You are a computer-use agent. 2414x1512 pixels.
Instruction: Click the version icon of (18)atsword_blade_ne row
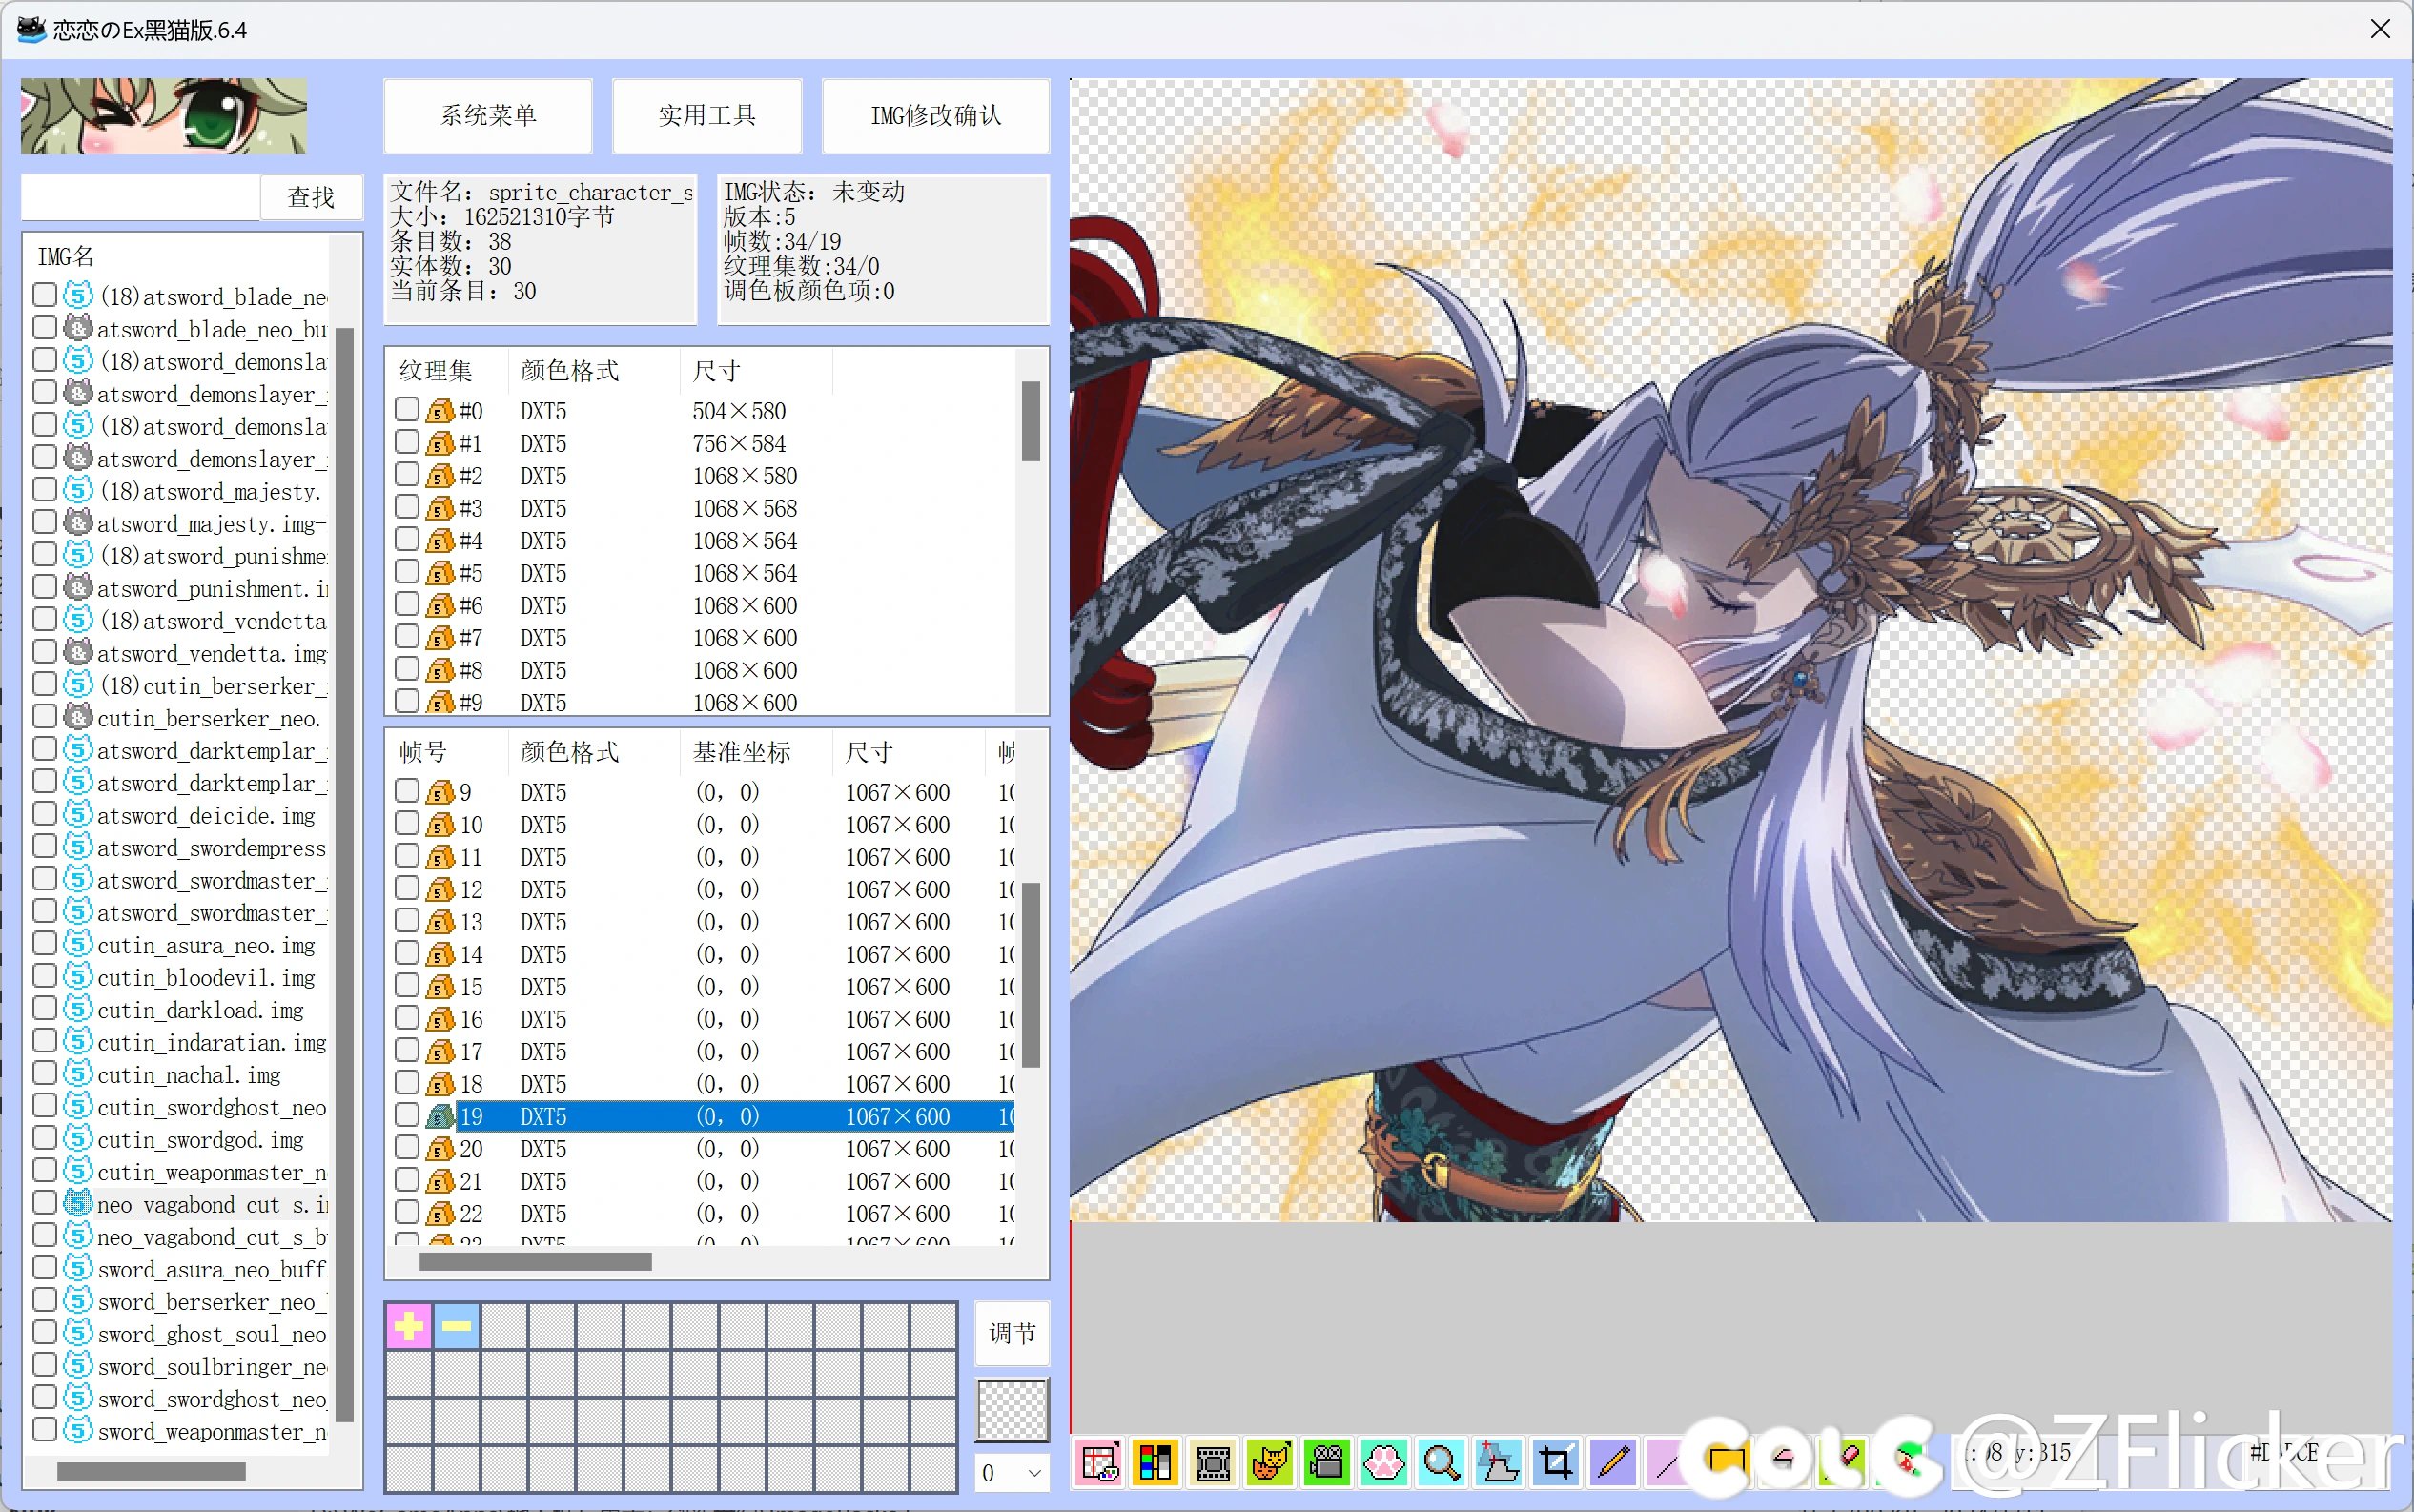pos(78,295)
